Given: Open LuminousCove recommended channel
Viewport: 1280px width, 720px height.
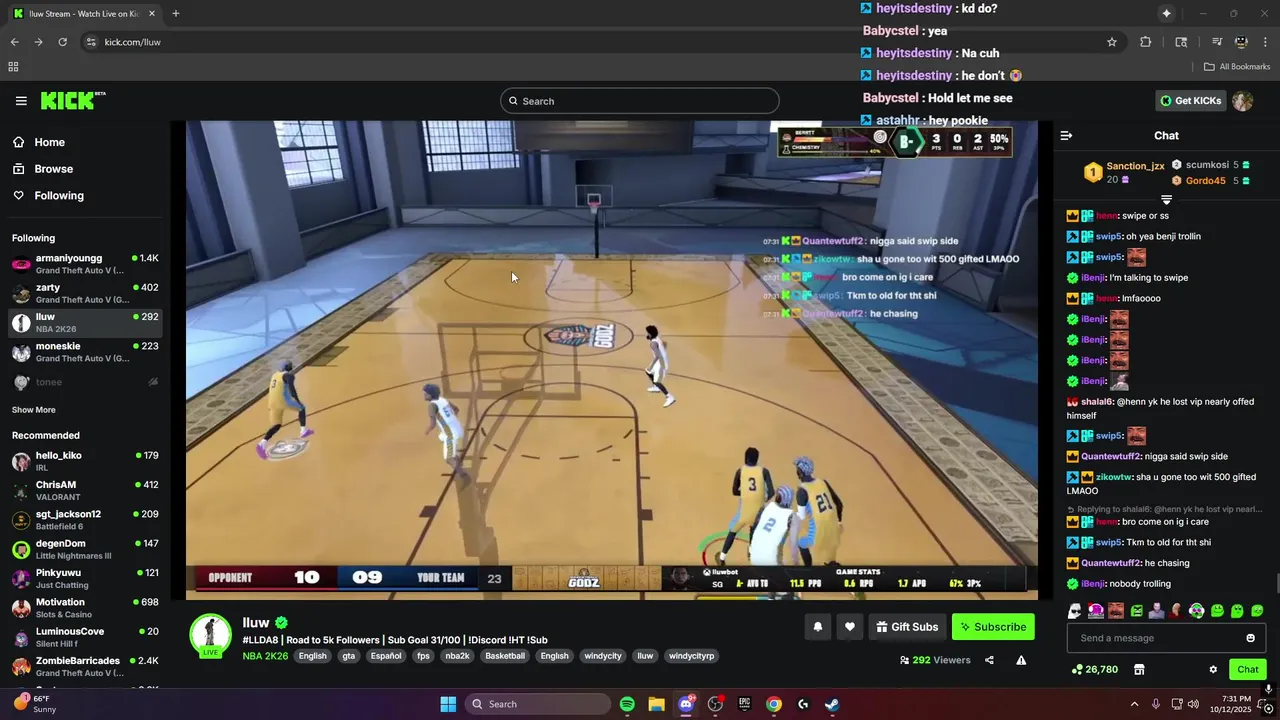Looking at the screenshot, I should (x=85, y=637).
